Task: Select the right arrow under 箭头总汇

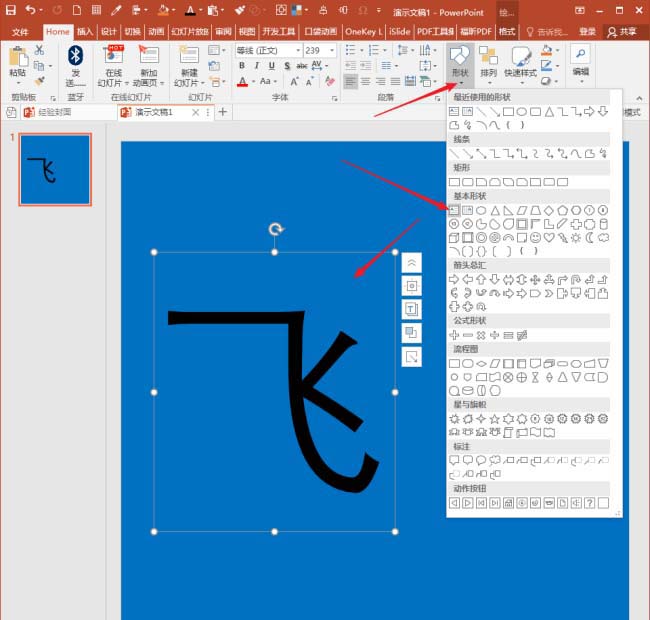Action: point(454,279)
